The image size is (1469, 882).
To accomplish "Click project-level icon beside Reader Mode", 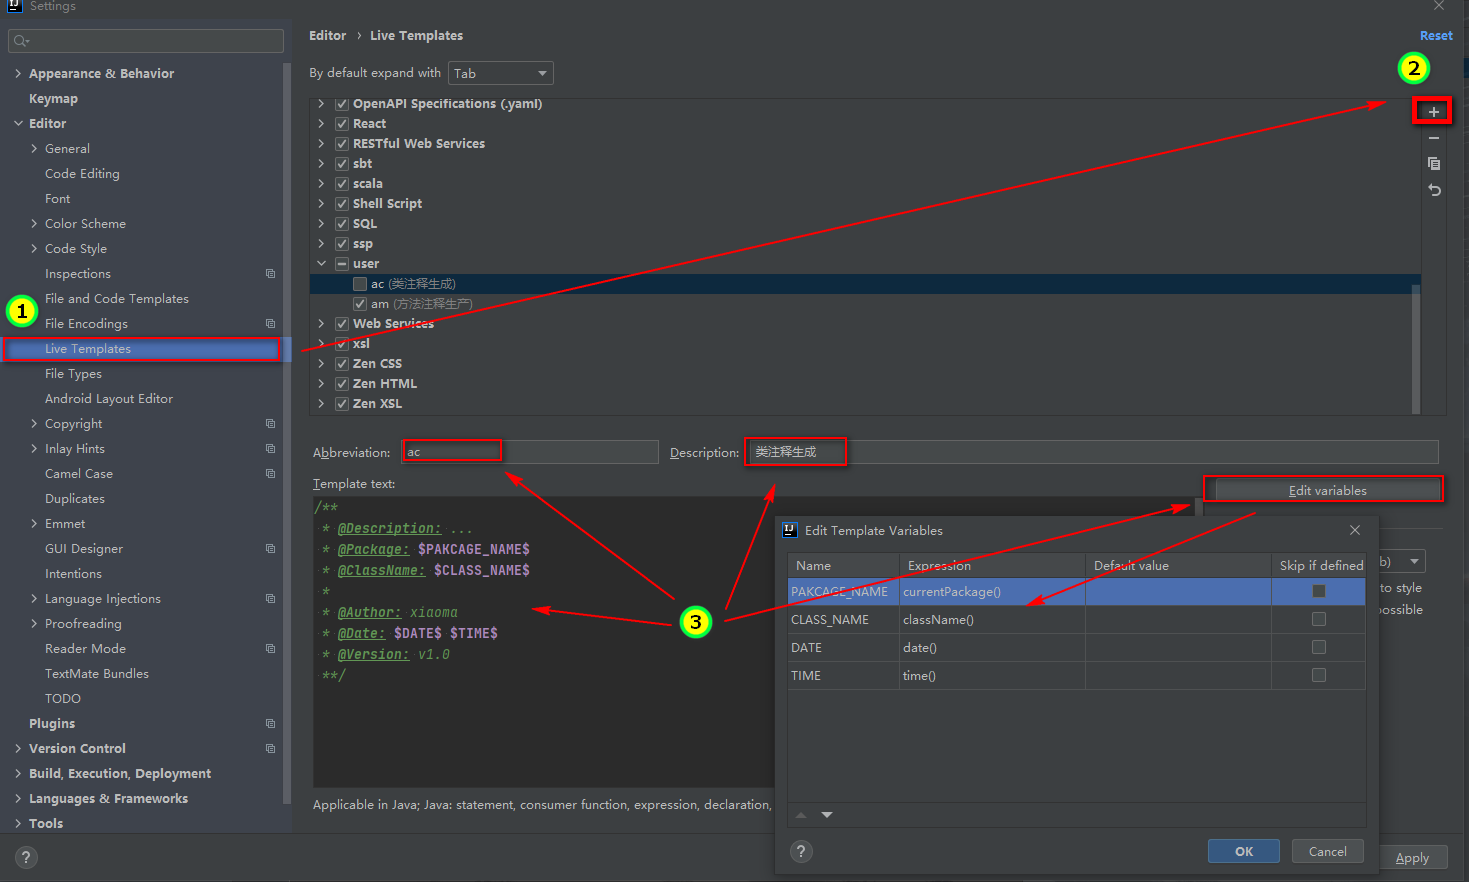I will pos(270,648).
